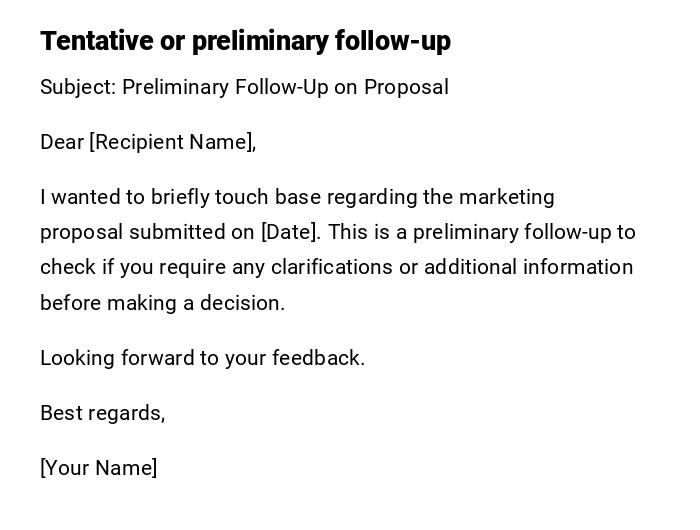Viewport: 700px width, 530px height.
Task: Click the word "Subject:" in the subject line
Action: (78, 87)
